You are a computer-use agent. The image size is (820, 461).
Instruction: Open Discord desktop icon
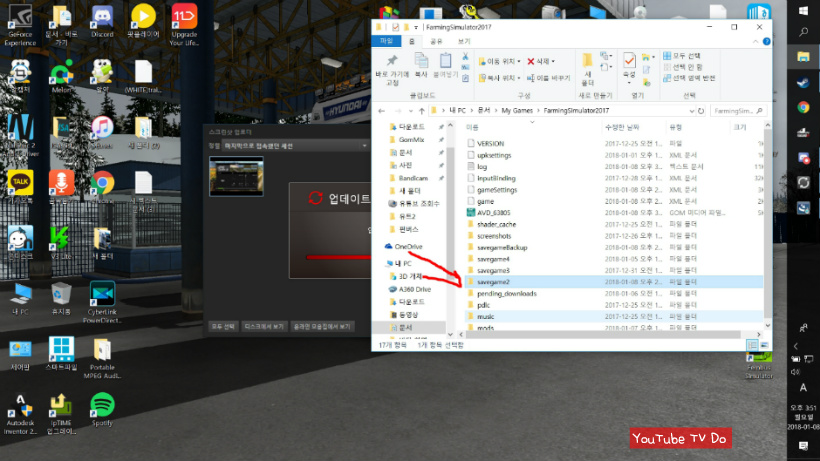click(x=102, y=22)
